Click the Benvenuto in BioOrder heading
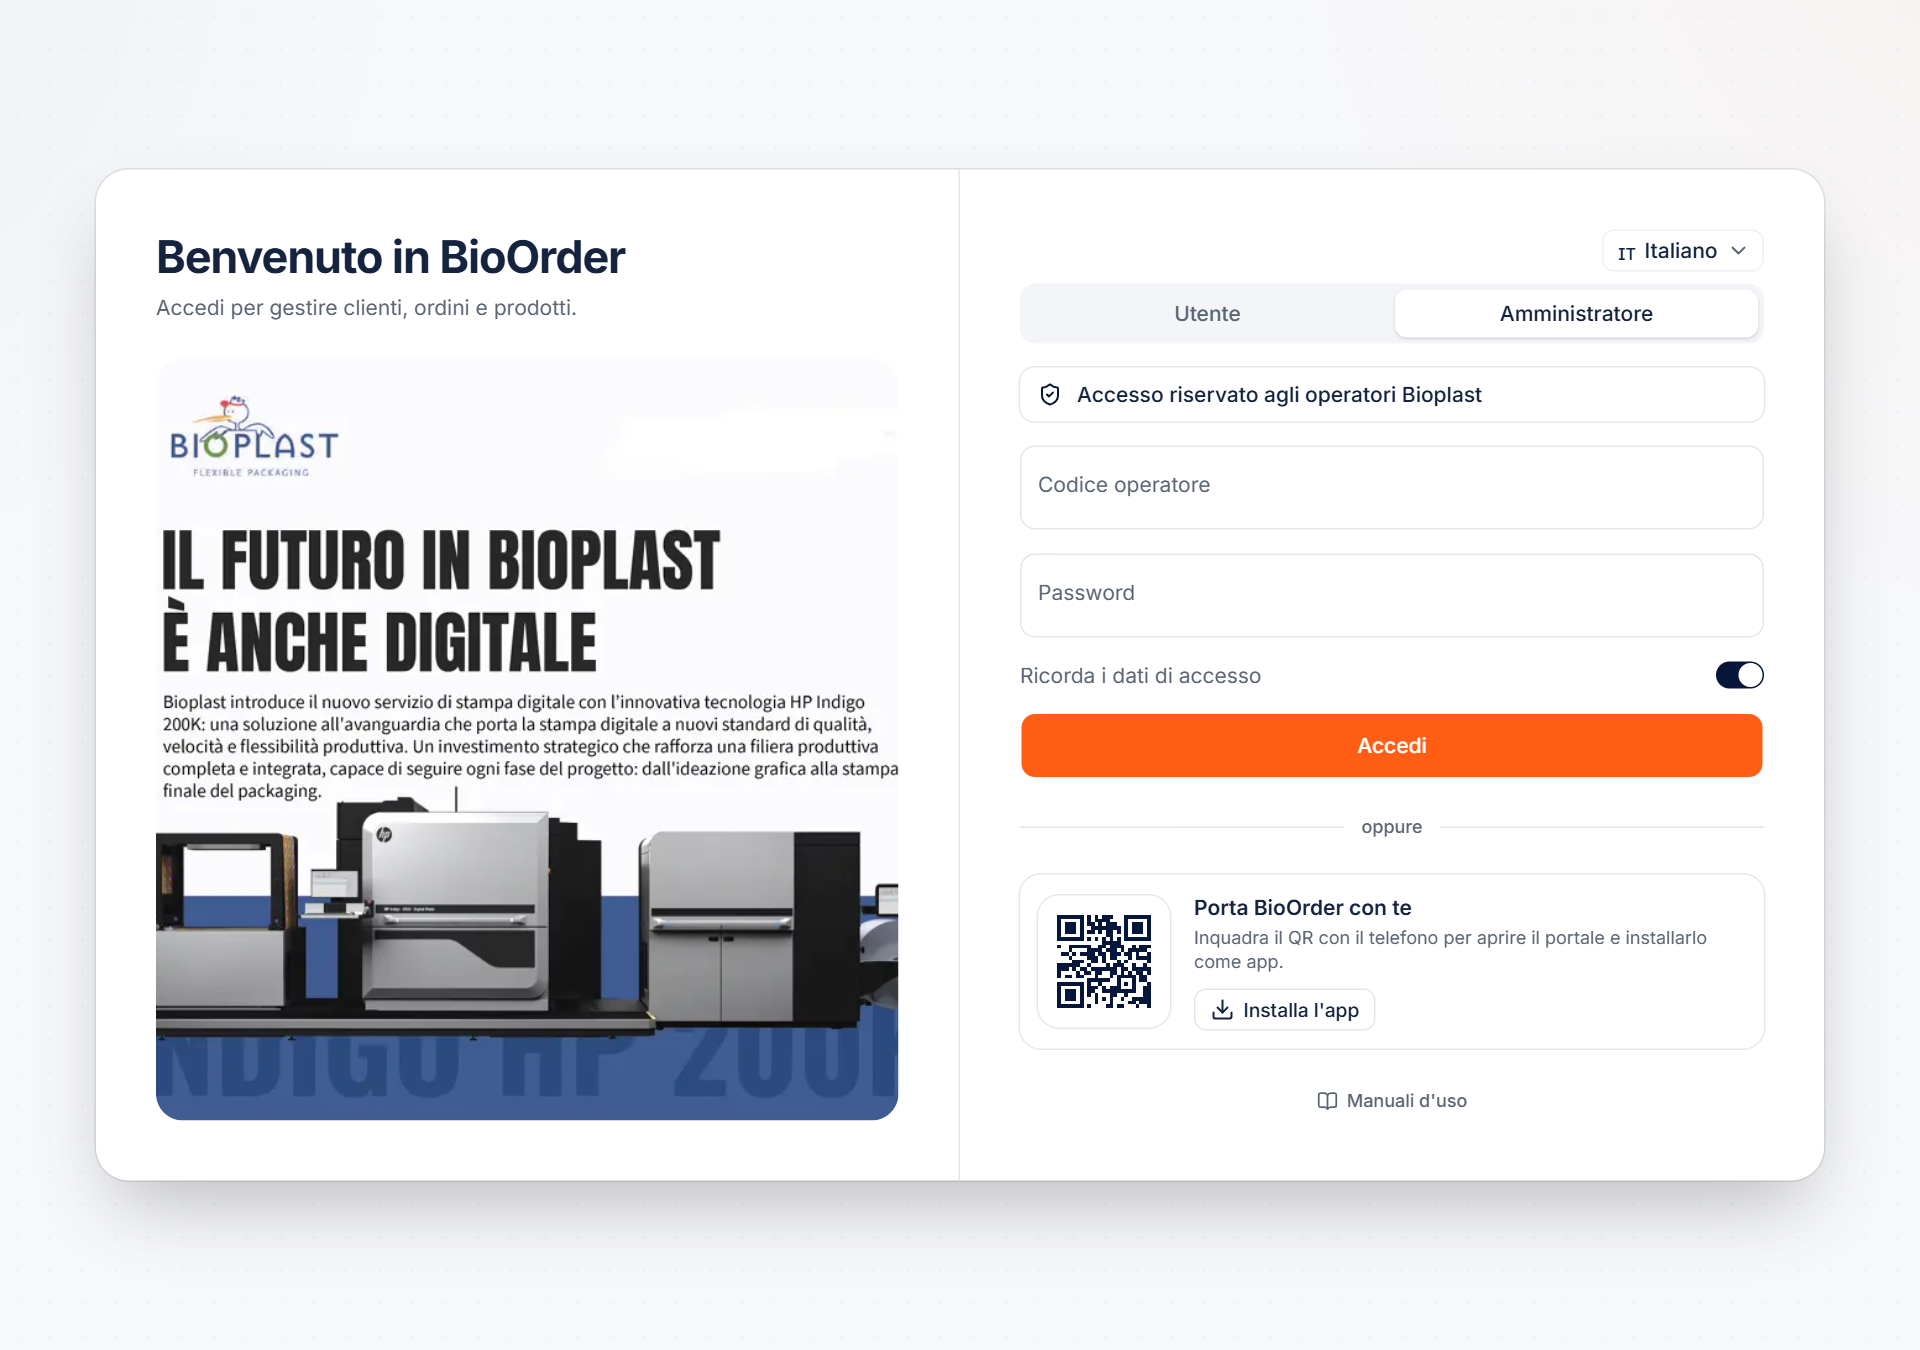Viewport: 1920px width, 1350px height. tap(390, 258)
